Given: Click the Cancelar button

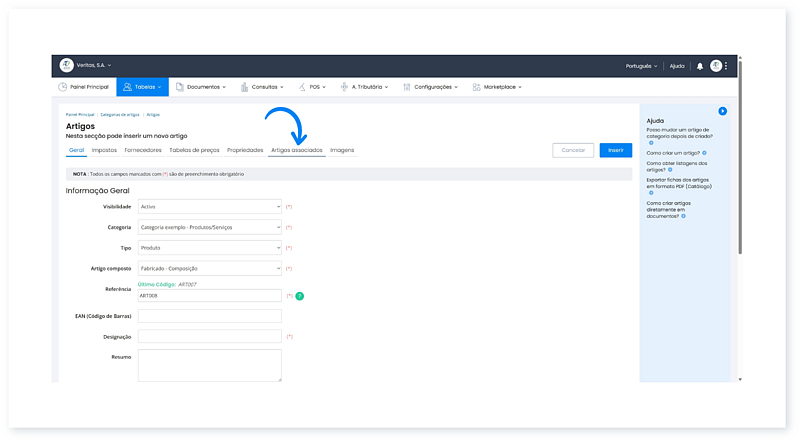Looking at the screenshot, I should pyautogui.click(x=573, y=150).
